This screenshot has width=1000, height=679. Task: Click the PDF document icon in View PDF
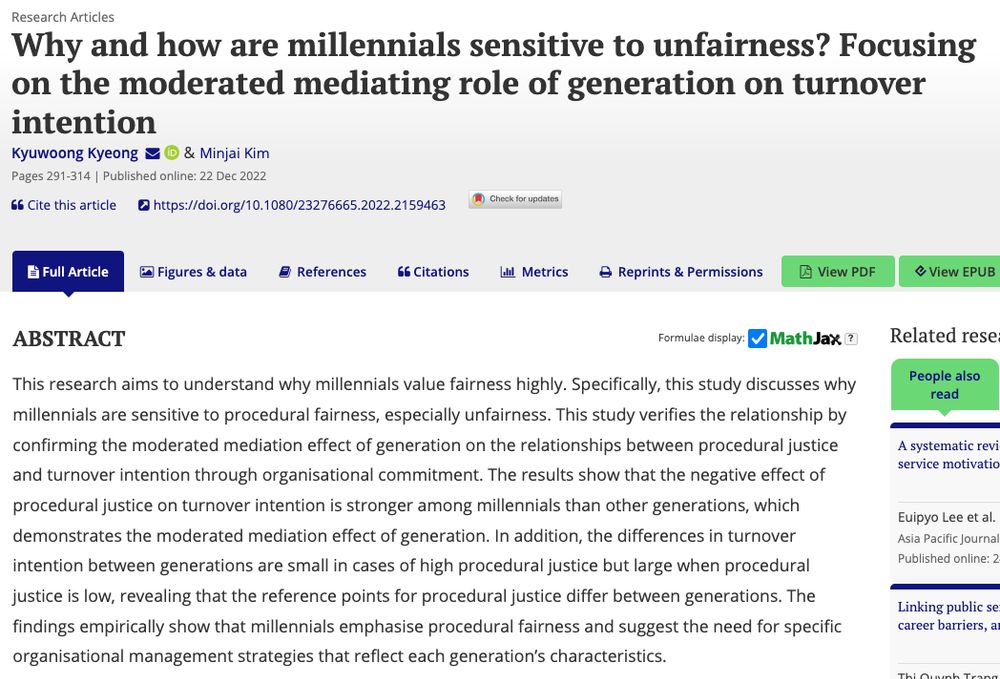point(805,272)
